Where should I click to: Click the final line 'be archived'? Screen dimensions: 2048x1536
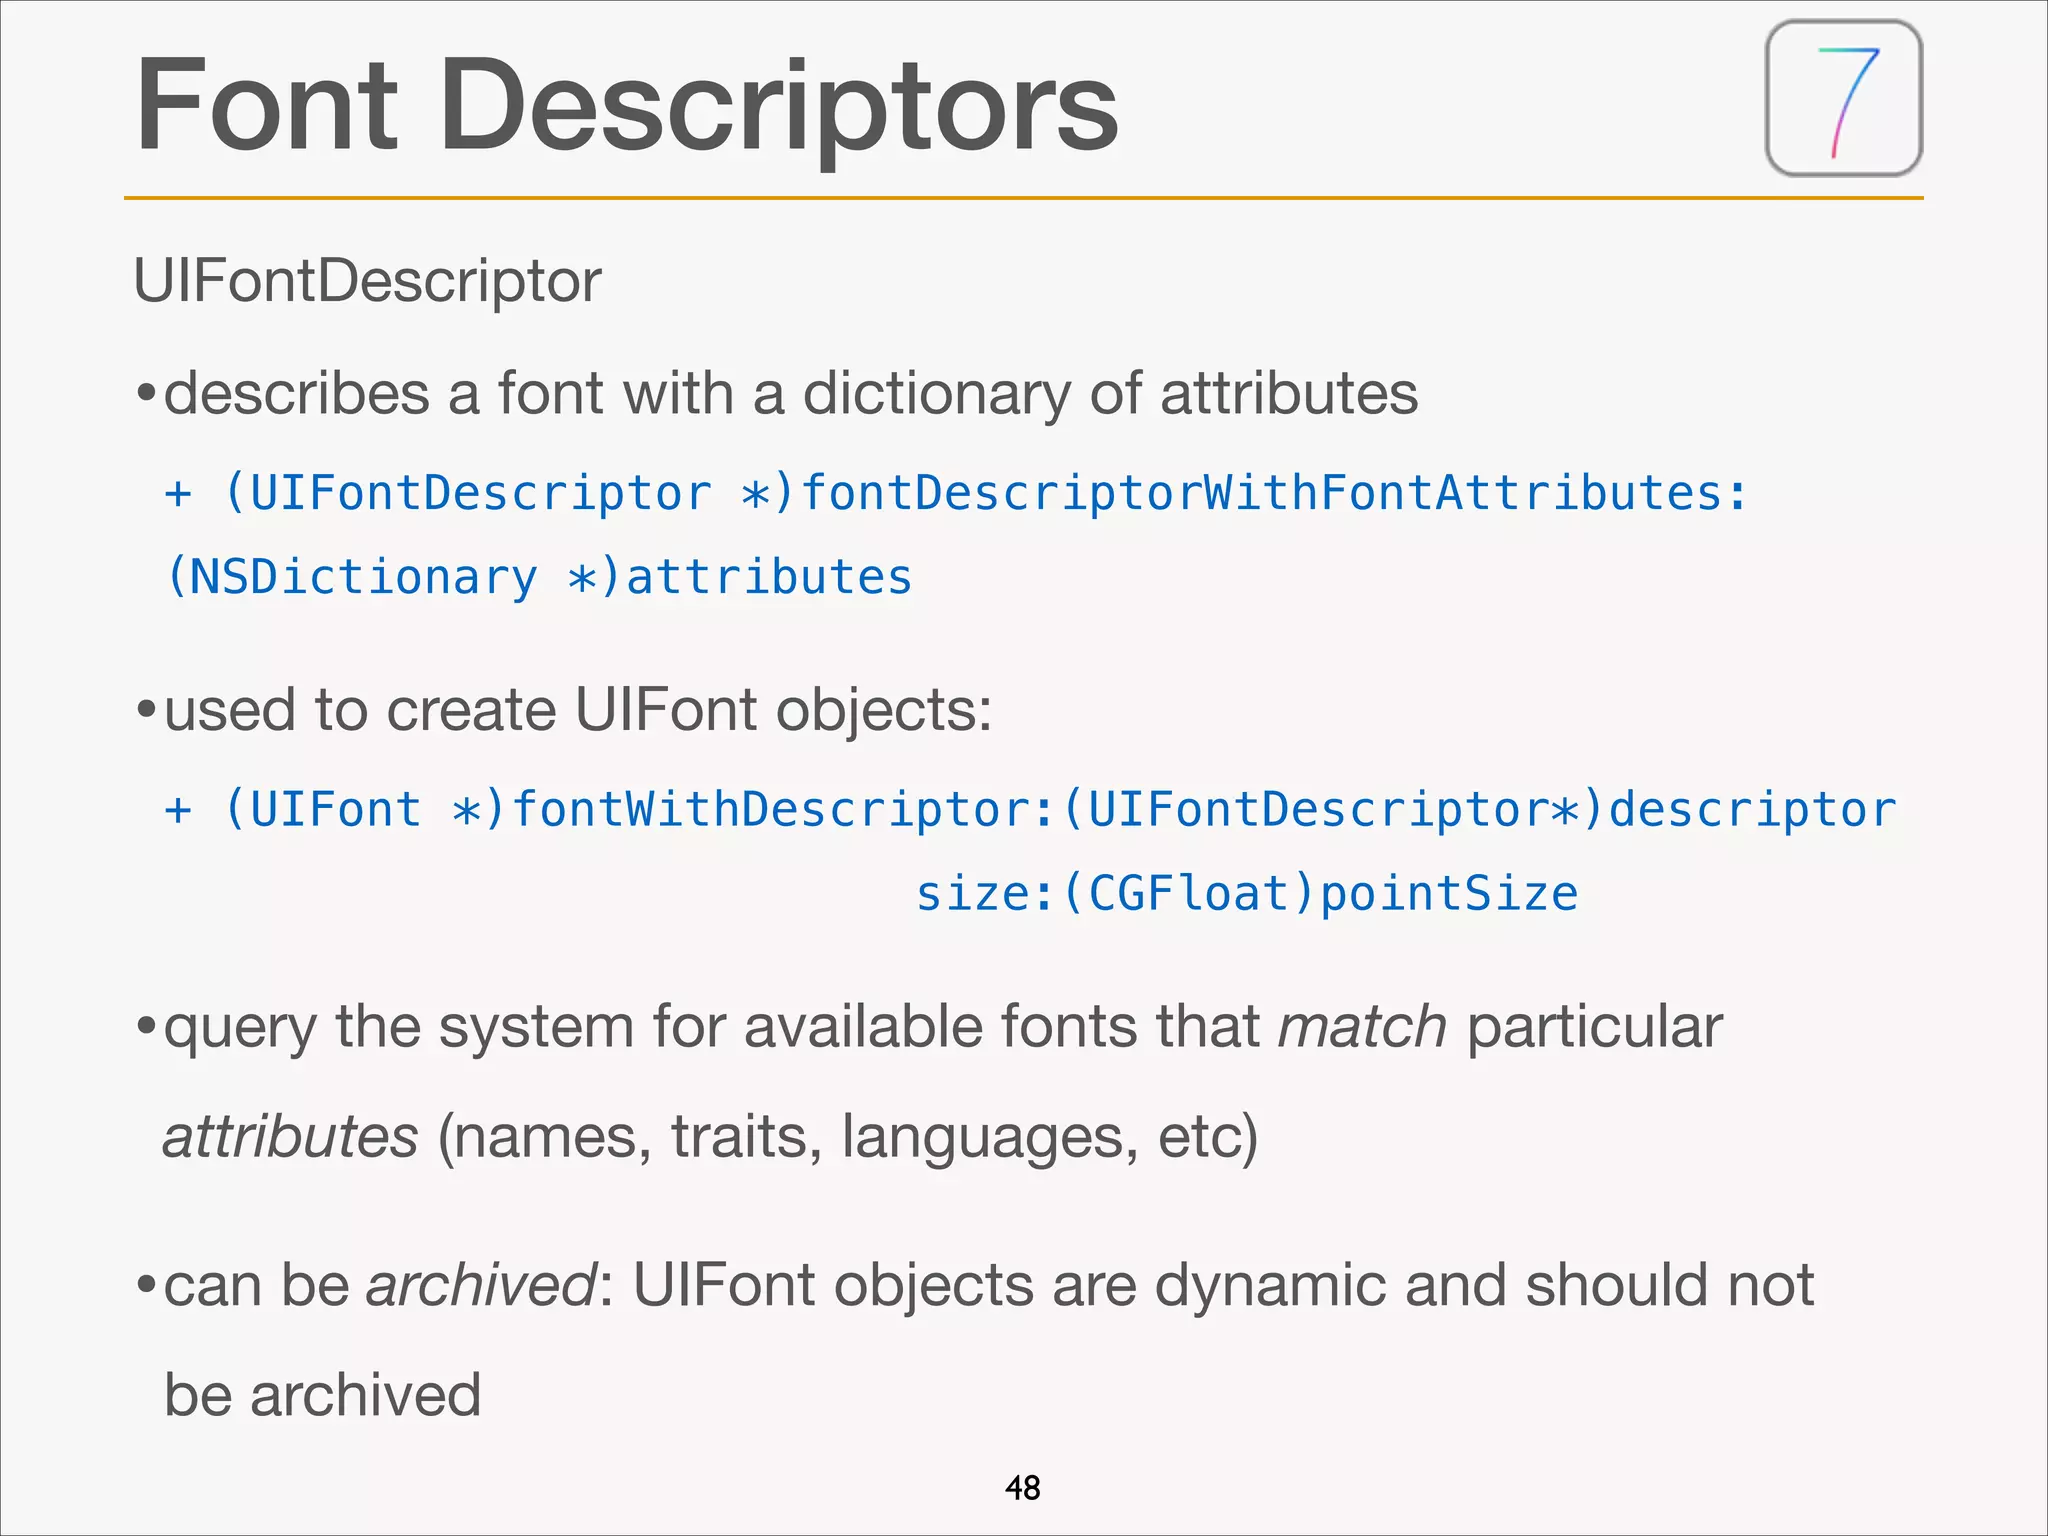point(322,1395)
